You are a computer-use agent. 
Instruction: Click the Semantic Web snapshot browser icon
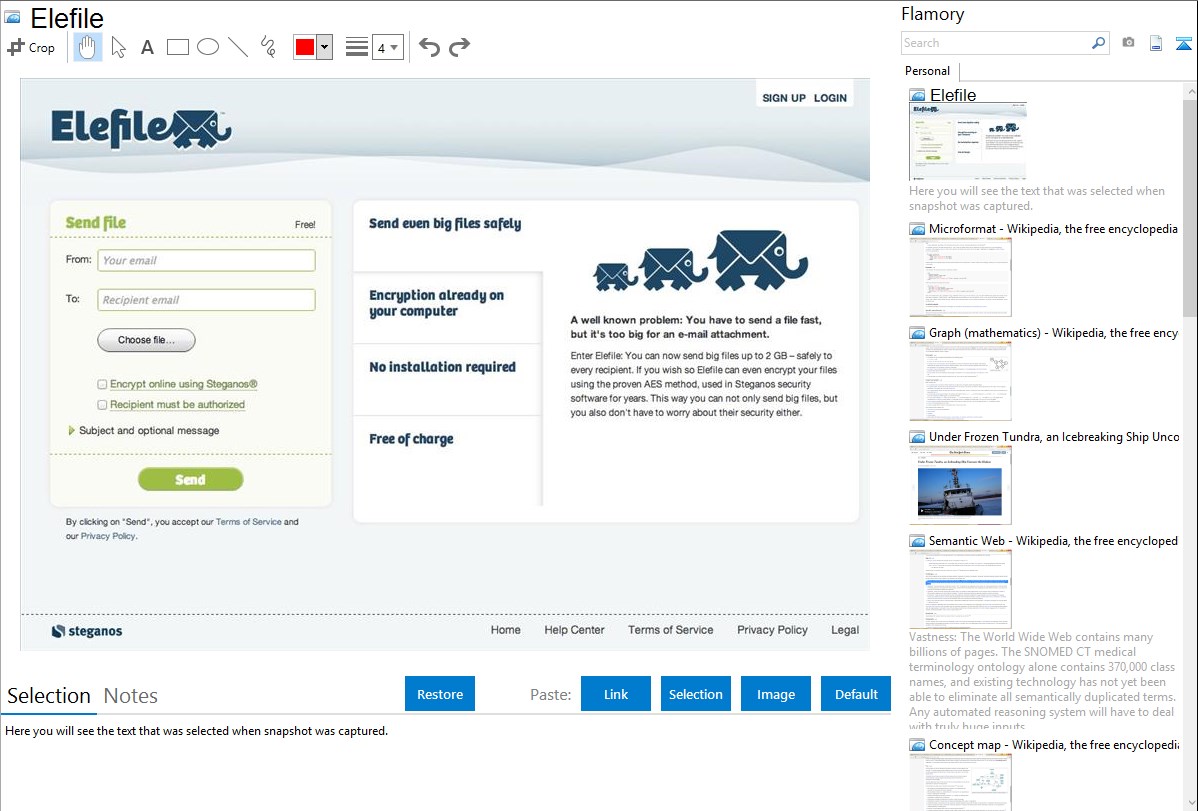tap(917, 541)
